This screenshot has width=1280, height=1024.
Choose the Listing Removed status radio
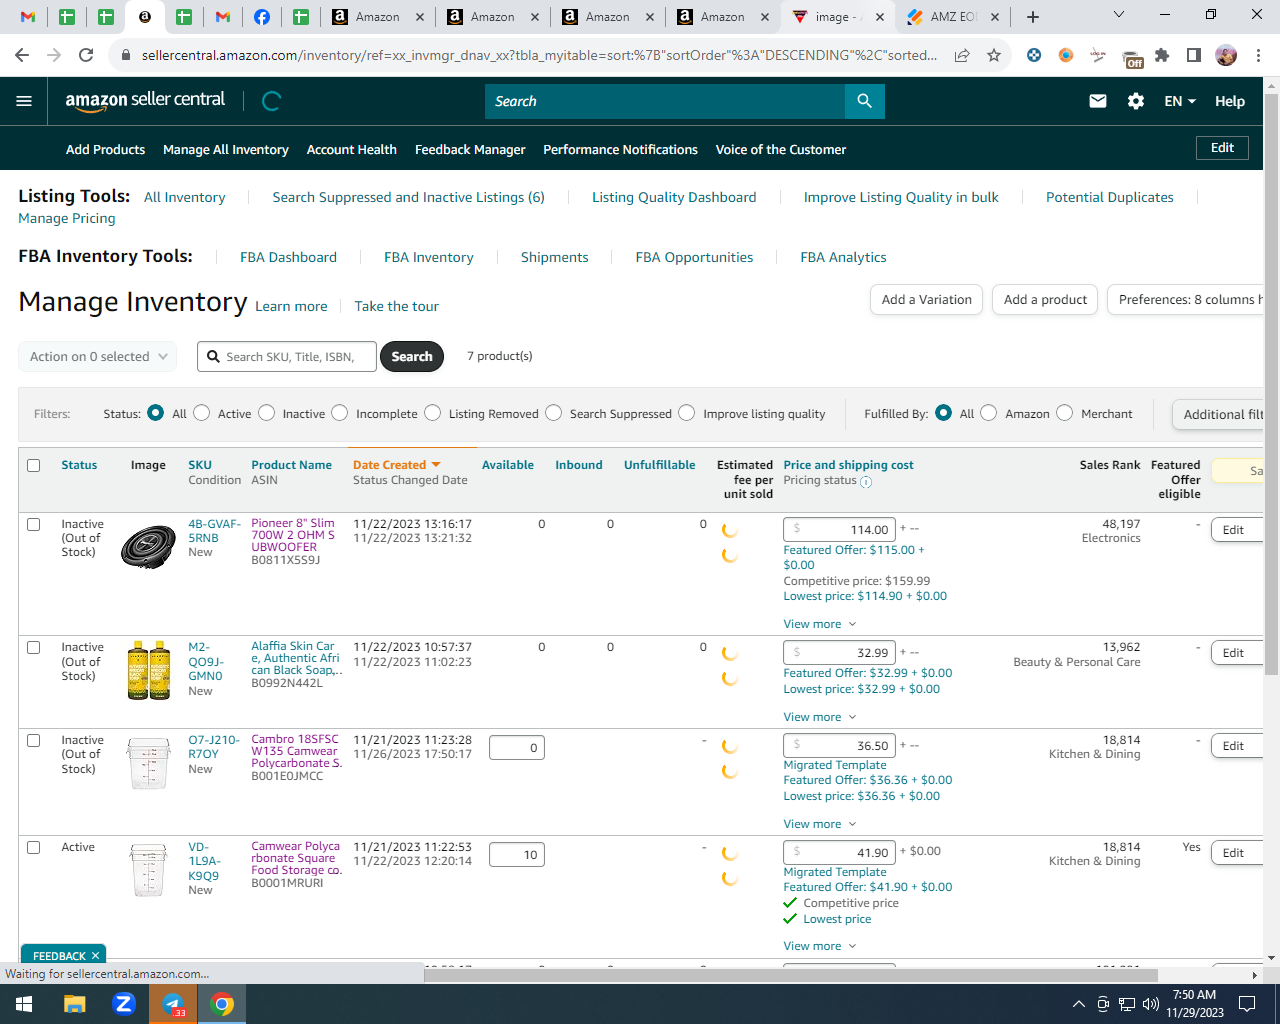432,413
